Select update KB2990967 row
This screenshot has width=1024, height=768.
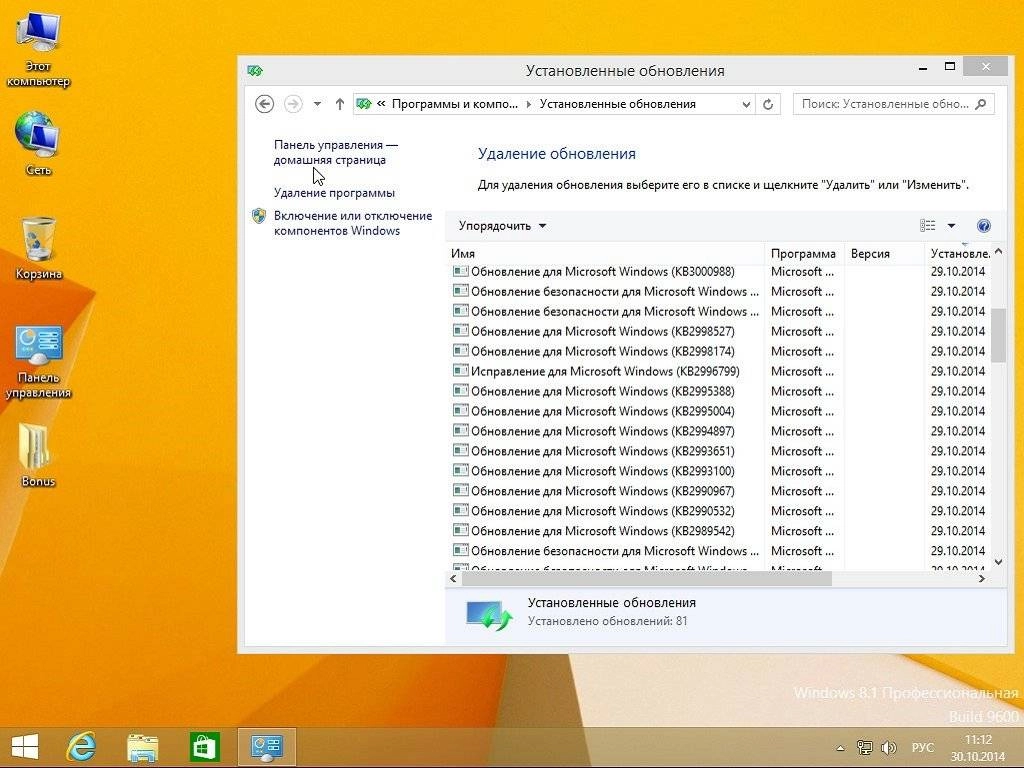720,490
